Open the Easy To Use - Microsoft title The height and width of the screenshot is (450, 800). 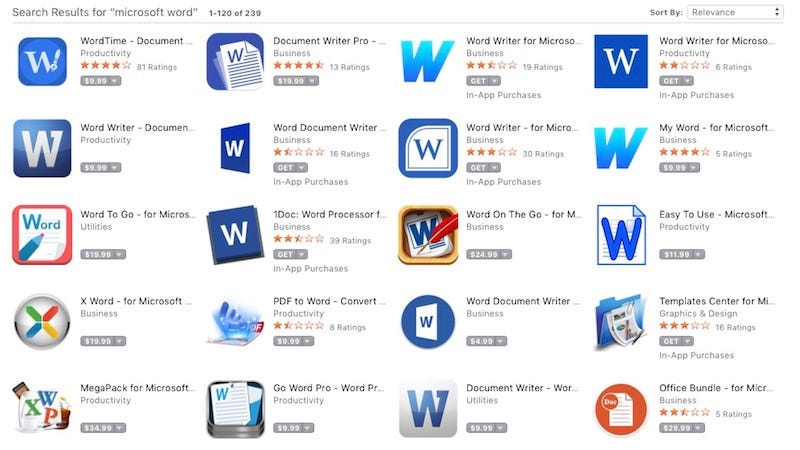coord(716,215)
